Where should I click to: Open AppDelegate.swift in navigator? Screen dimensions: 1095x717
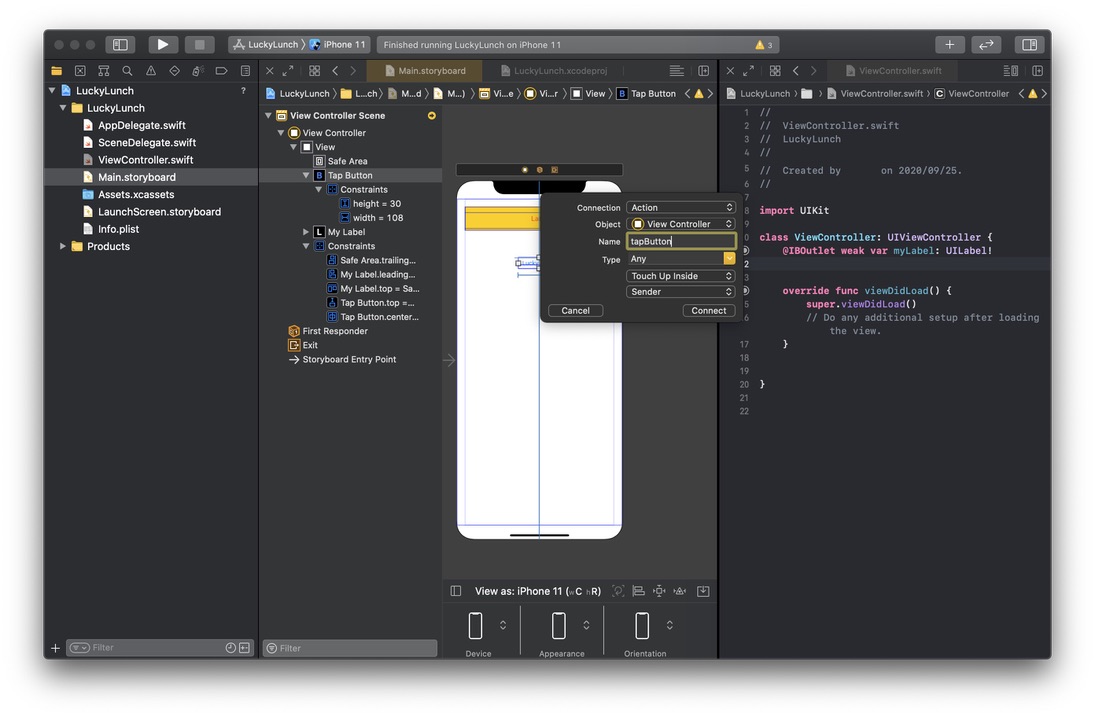tap(142, 125)
